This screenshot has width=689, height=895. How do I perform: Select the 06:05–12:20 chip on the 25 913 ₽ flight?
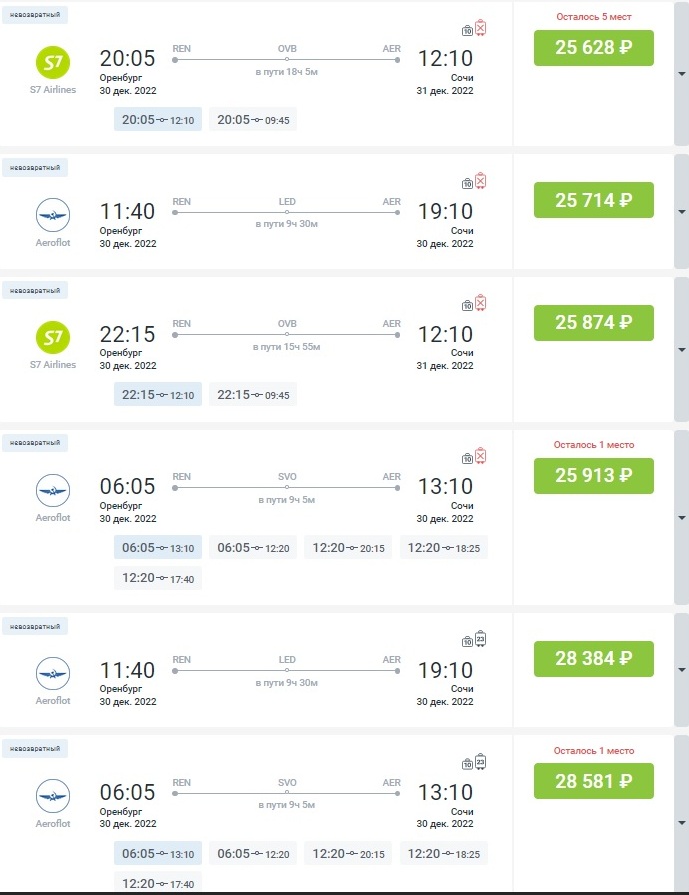coord(253,548)
